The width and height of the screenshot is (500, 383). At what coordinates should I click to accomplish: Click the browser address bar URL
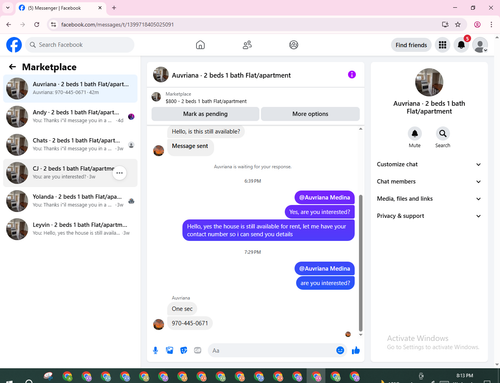117,24
